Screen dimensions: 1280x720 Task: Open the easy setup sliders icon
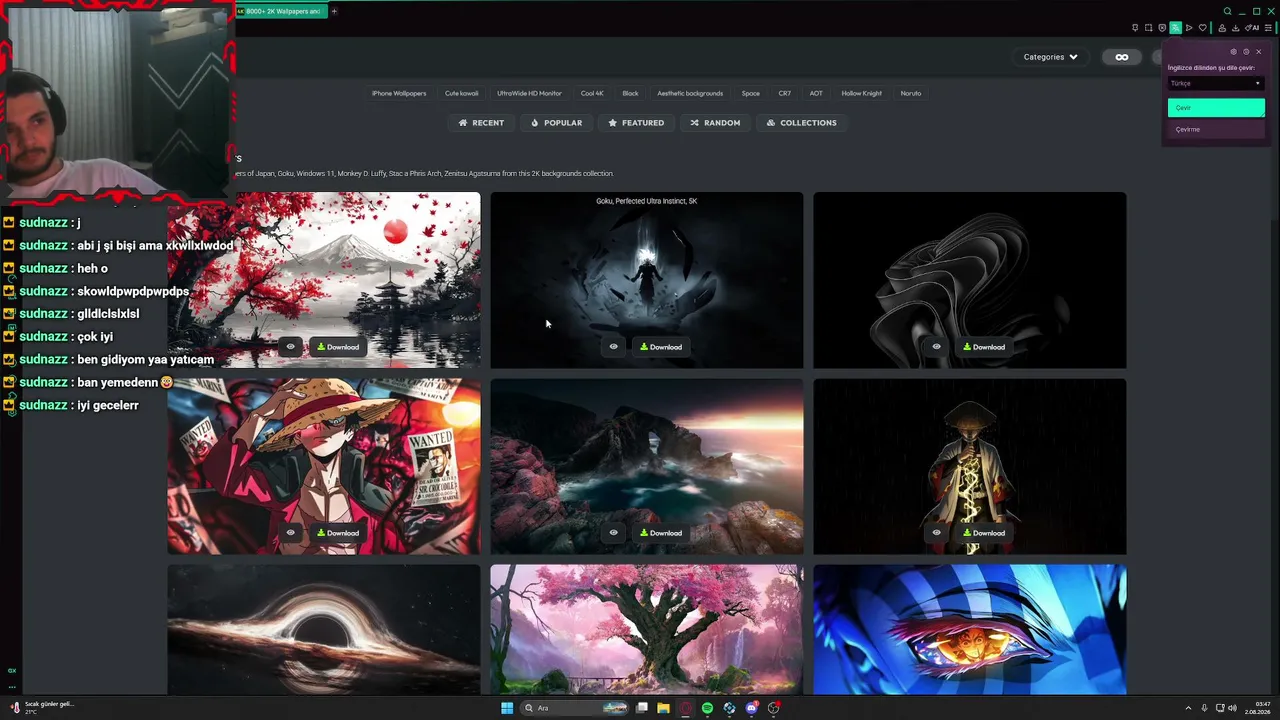pyautogui.click(x=1268, y=28)
